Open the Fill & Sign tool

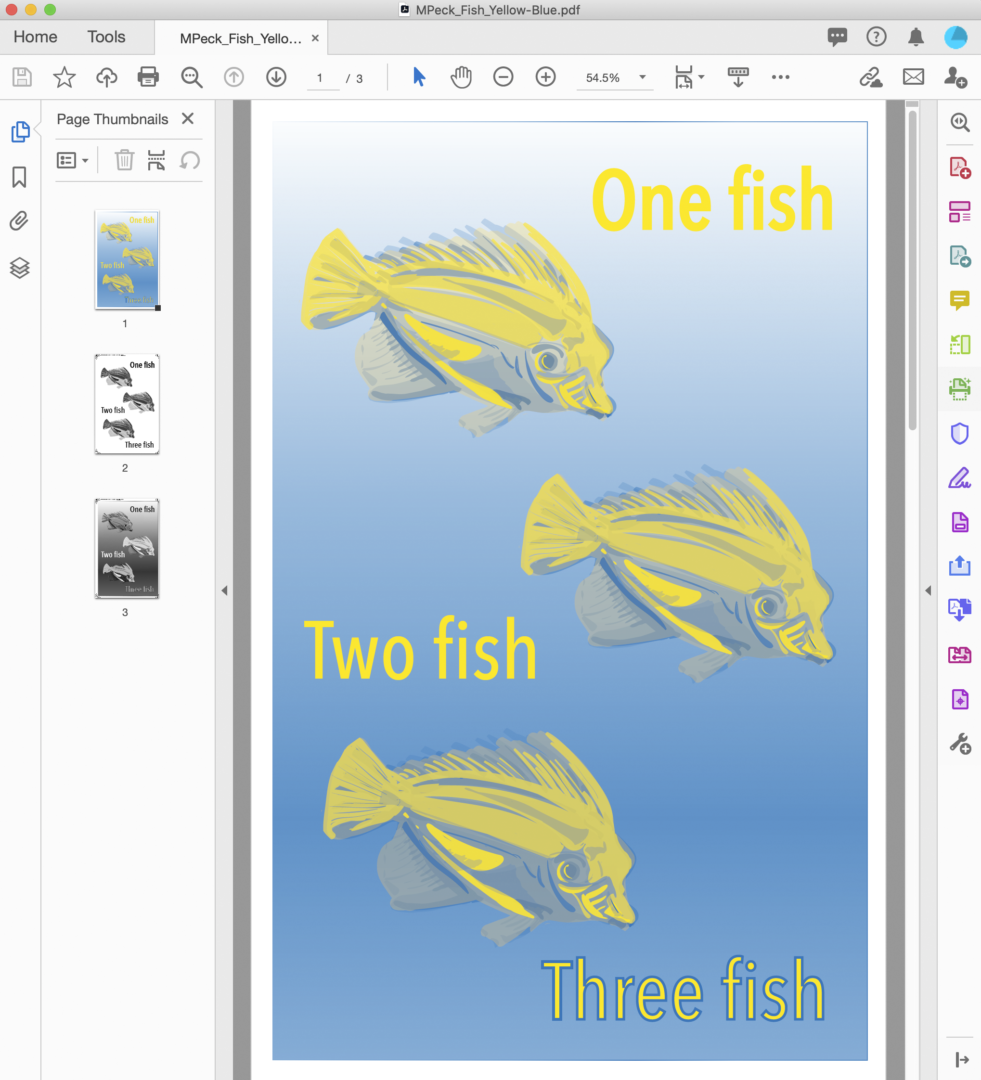pyautogui.click(x=959, y=478)
